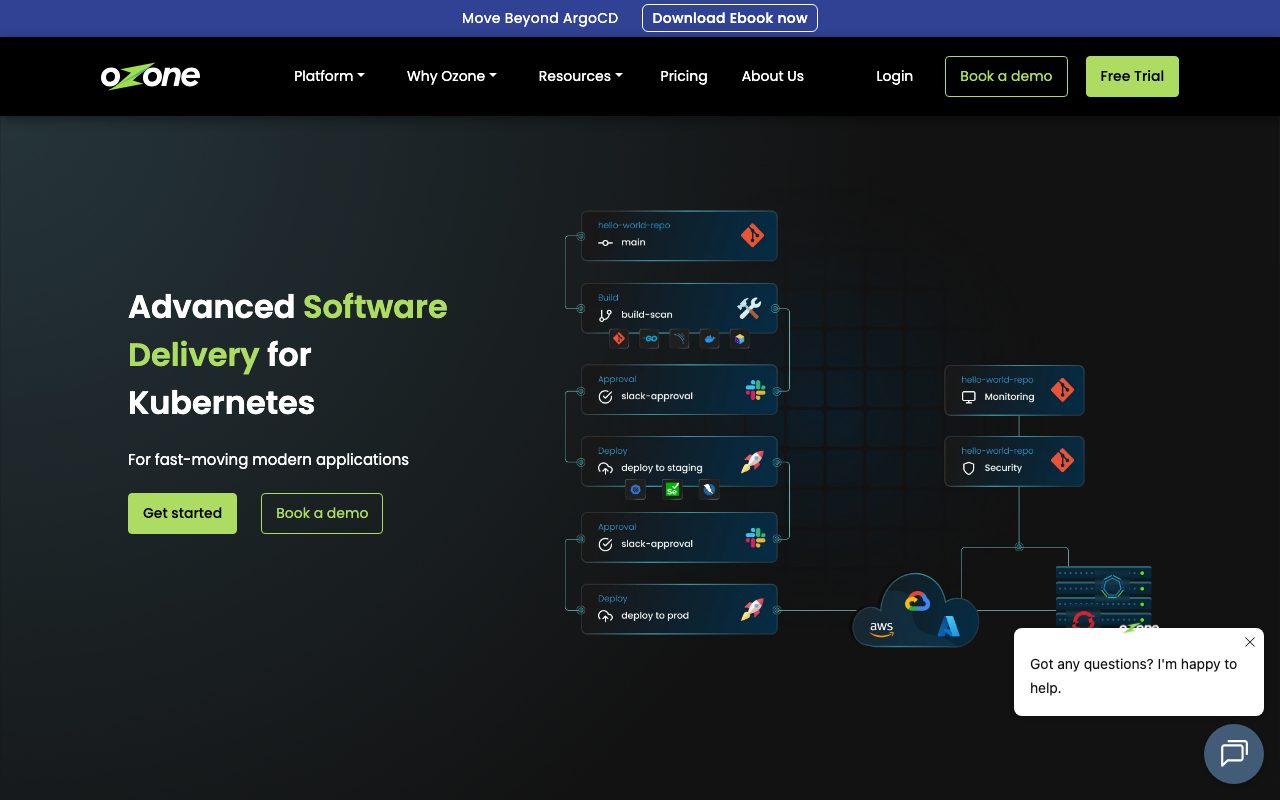The width and height of the screenshot is (1280, 800).
Task: Expand the Why Ozone dropdown menu
Action: point(452,76)
